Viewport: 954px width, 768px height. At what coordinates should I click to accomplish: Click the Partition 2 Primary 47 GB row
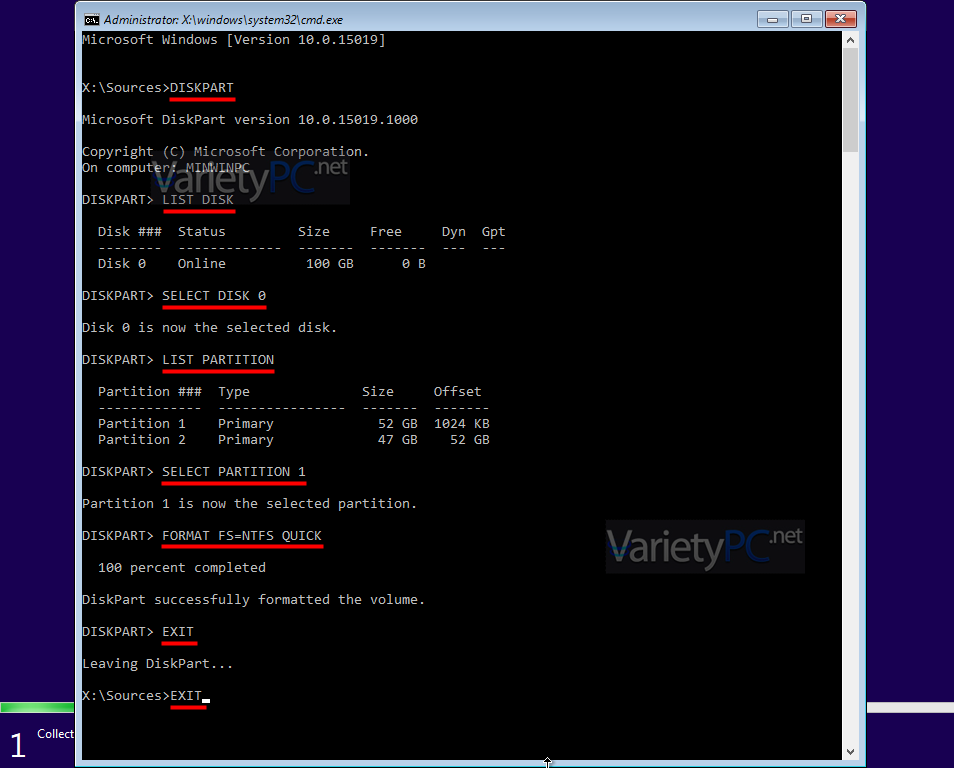[x=293, y=440]
